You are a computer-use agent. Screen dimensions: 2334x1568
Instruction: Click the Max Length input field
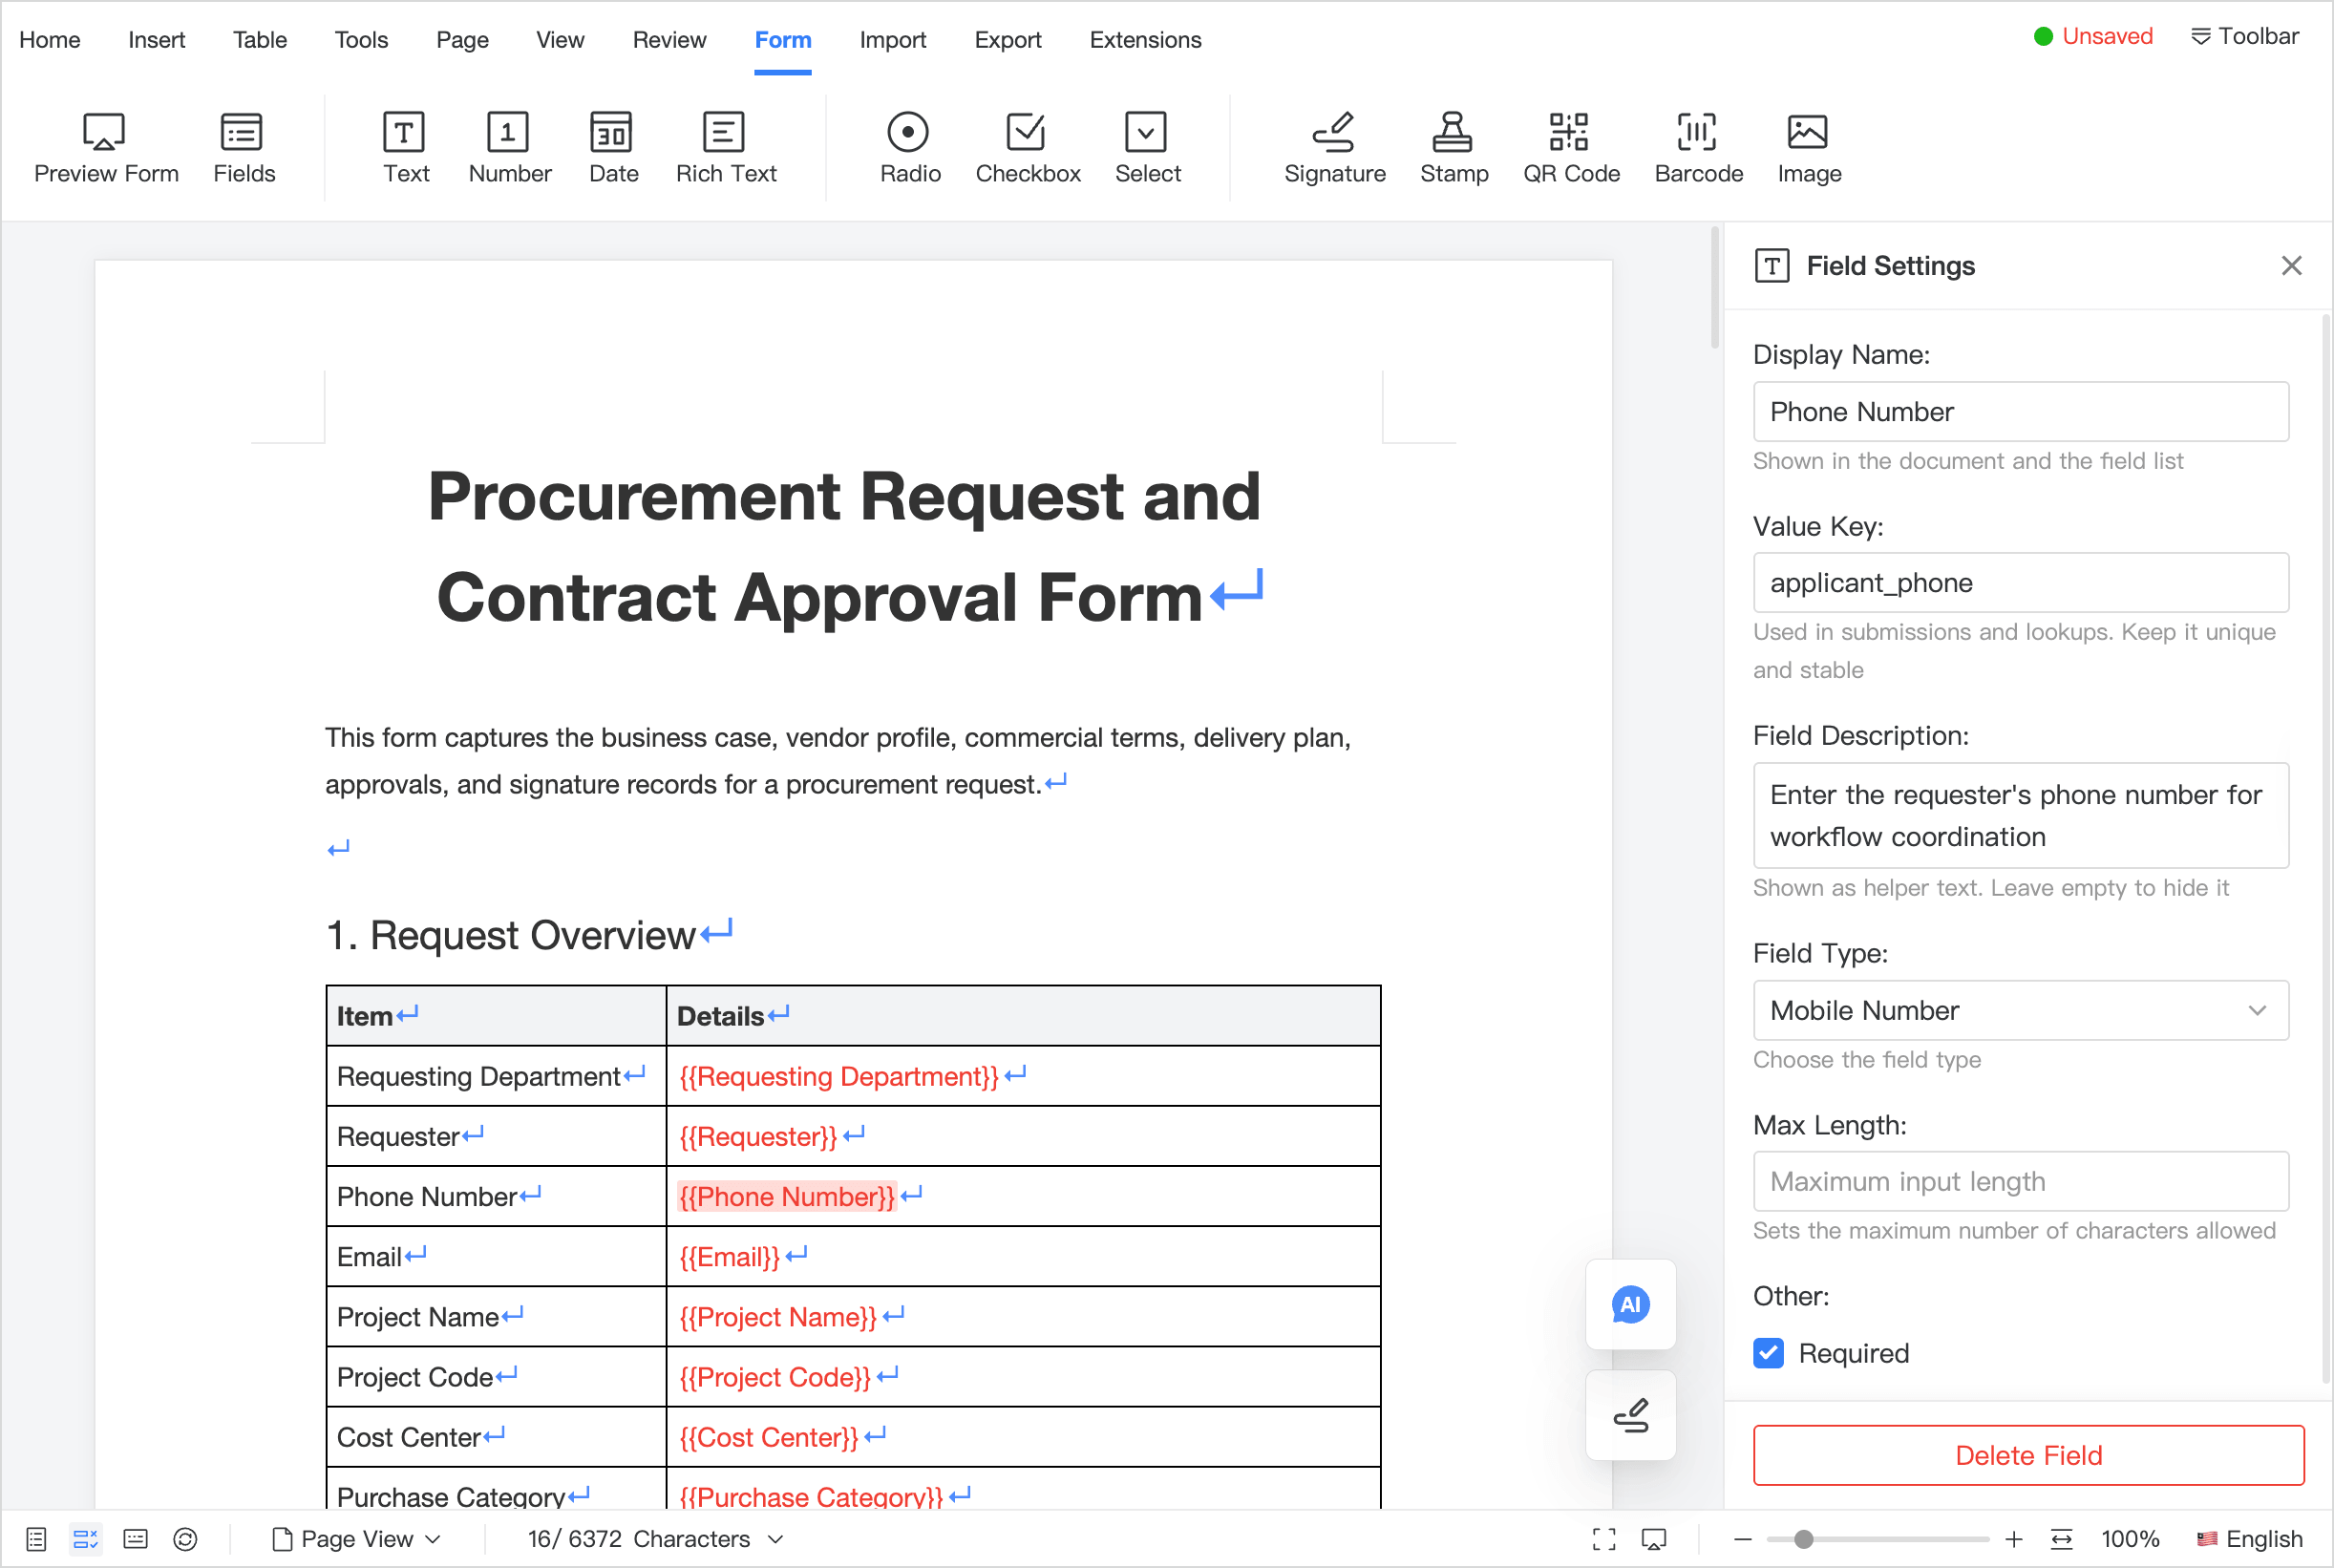tap(2020, 1181)
